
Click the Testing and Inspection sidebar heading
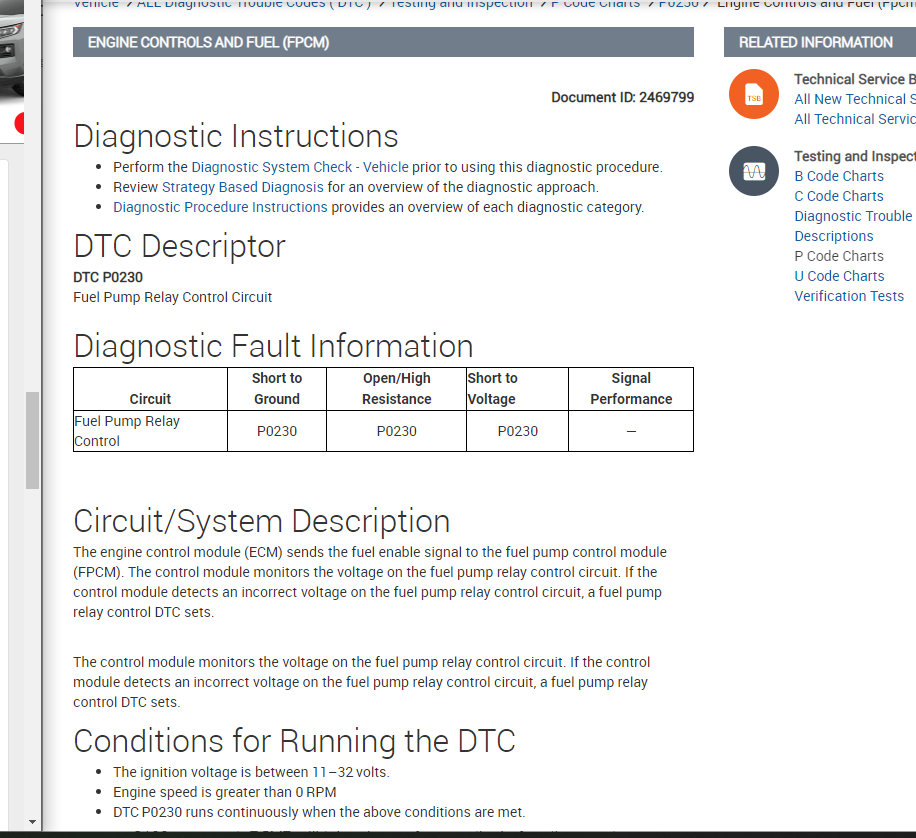pos(855,156)
